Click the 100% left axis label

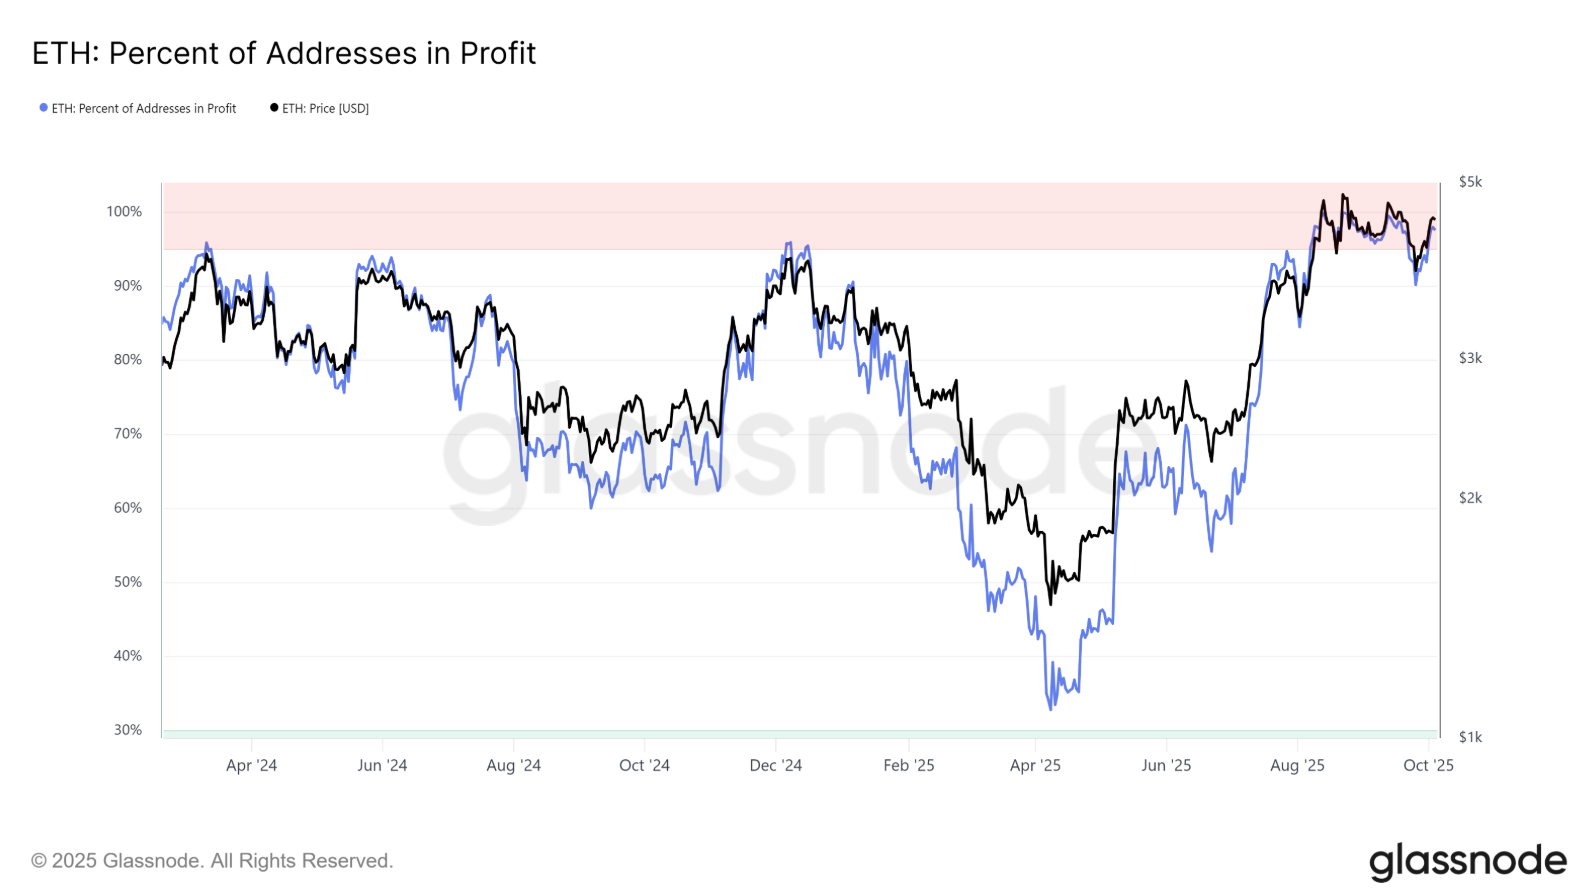[x=124, y=212]
